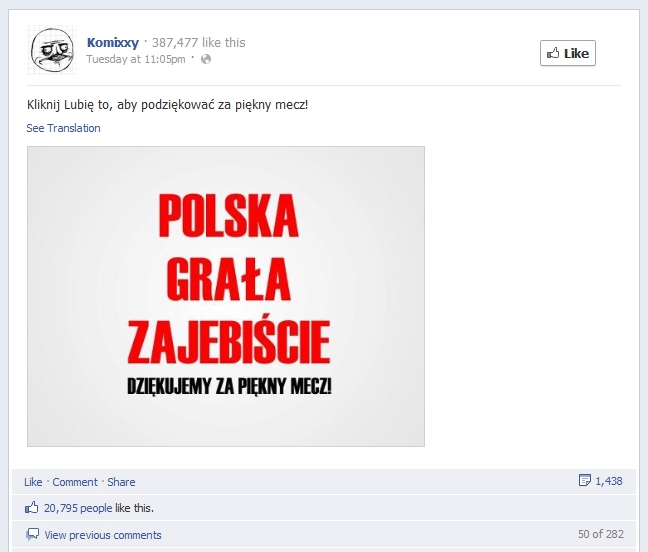Click Share below the post image

tap(121, 482)
